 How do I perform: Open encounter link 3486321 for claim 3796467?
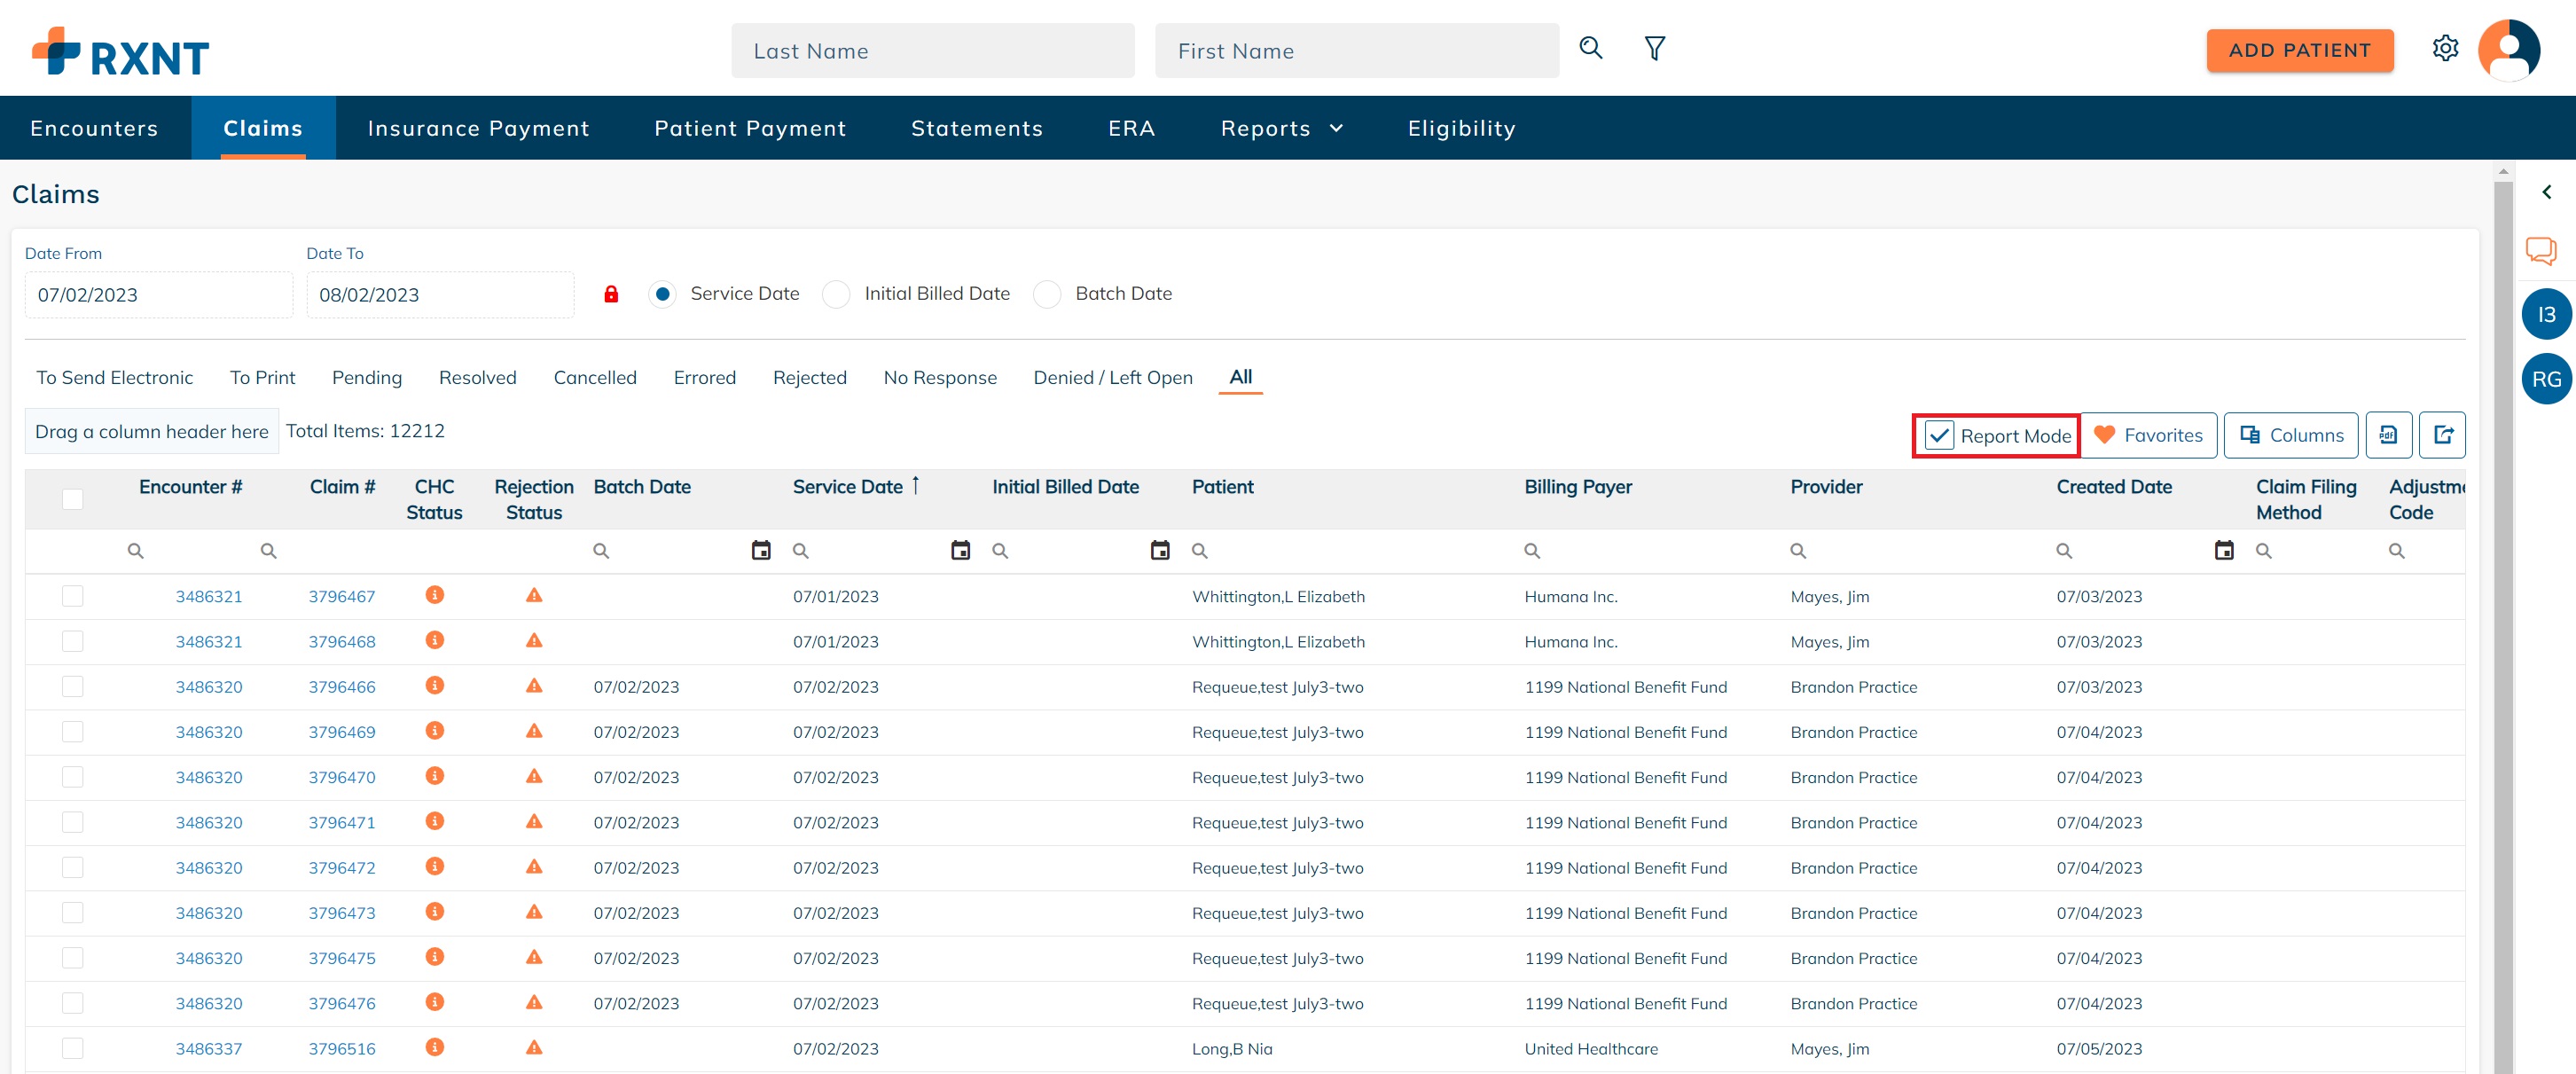(208, 597)
